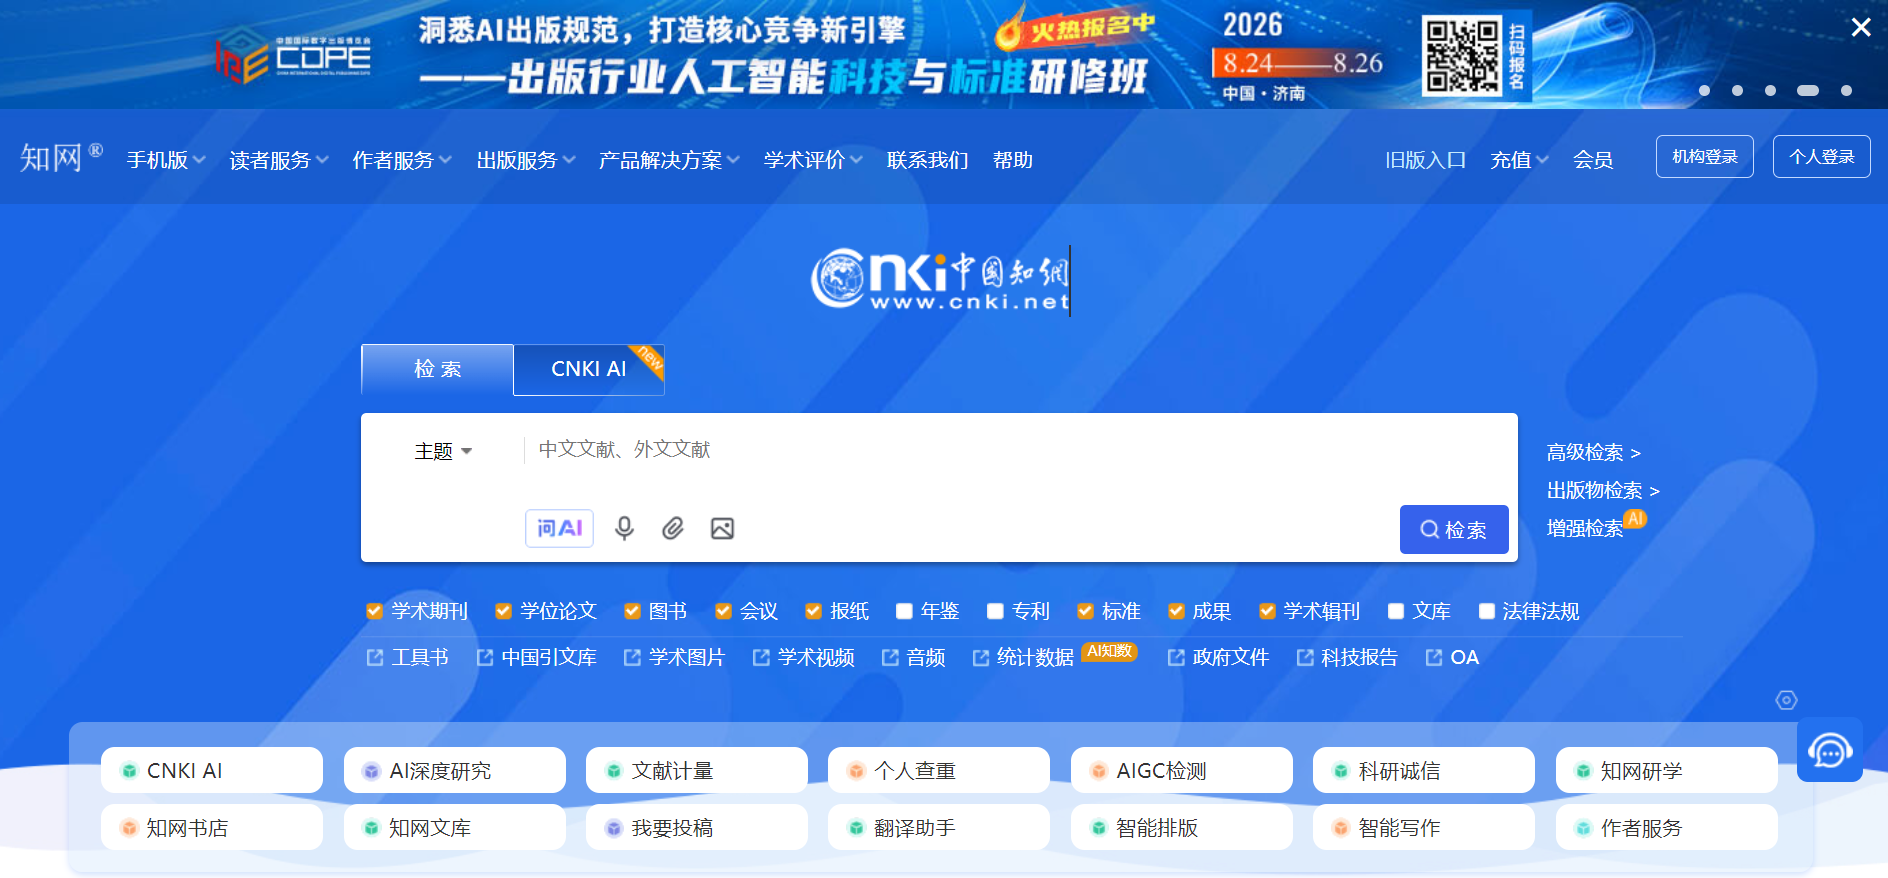The height and width of the screenshot is (878, 1888).
Task: Open the CNKI AI service tile
Action: 212,770
